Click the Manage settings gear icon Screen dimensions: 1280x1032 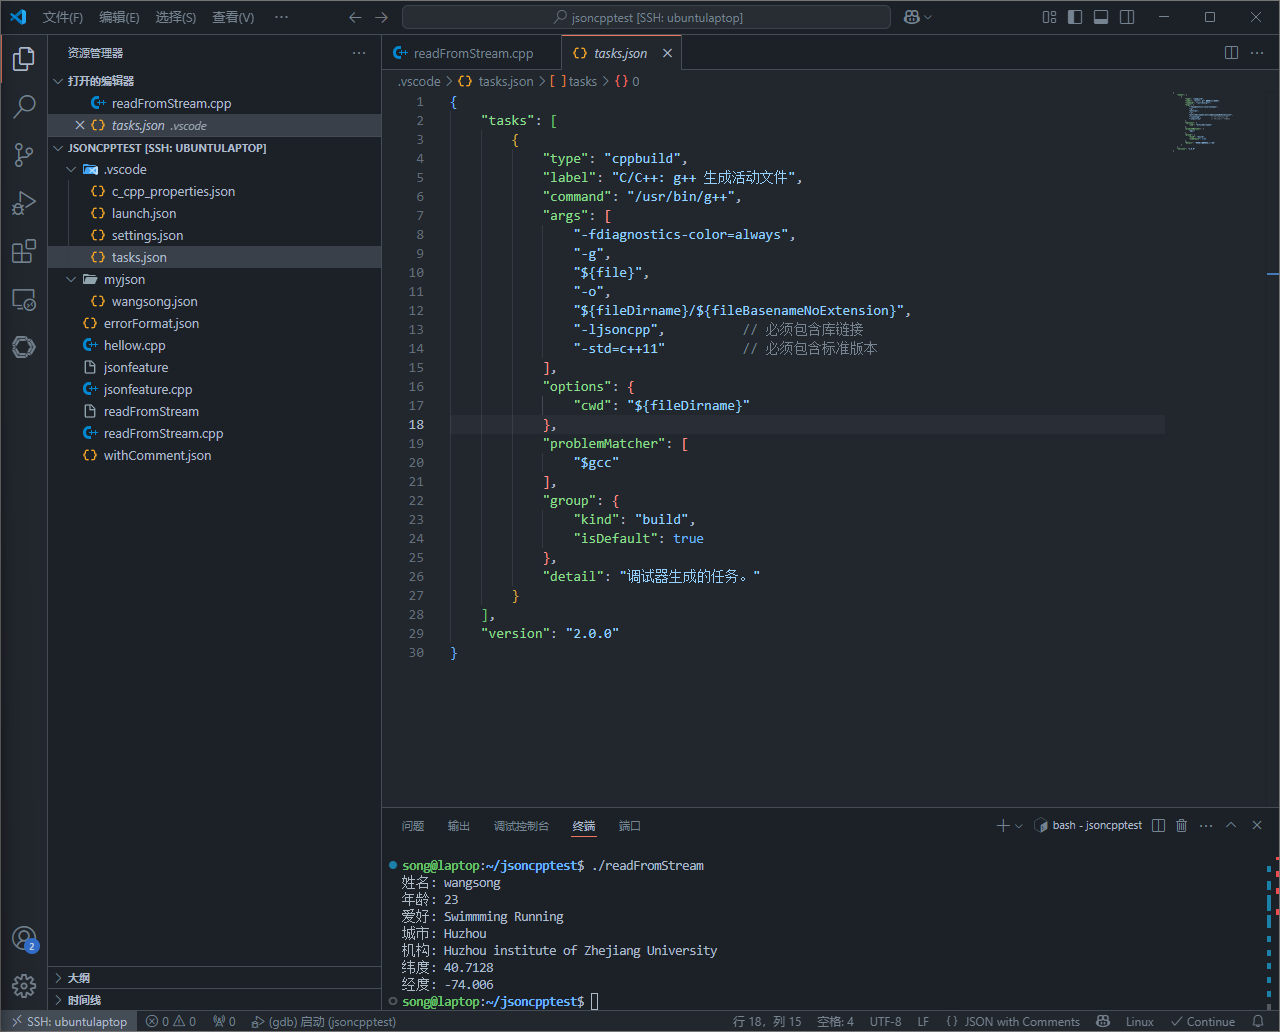[24, 985]
